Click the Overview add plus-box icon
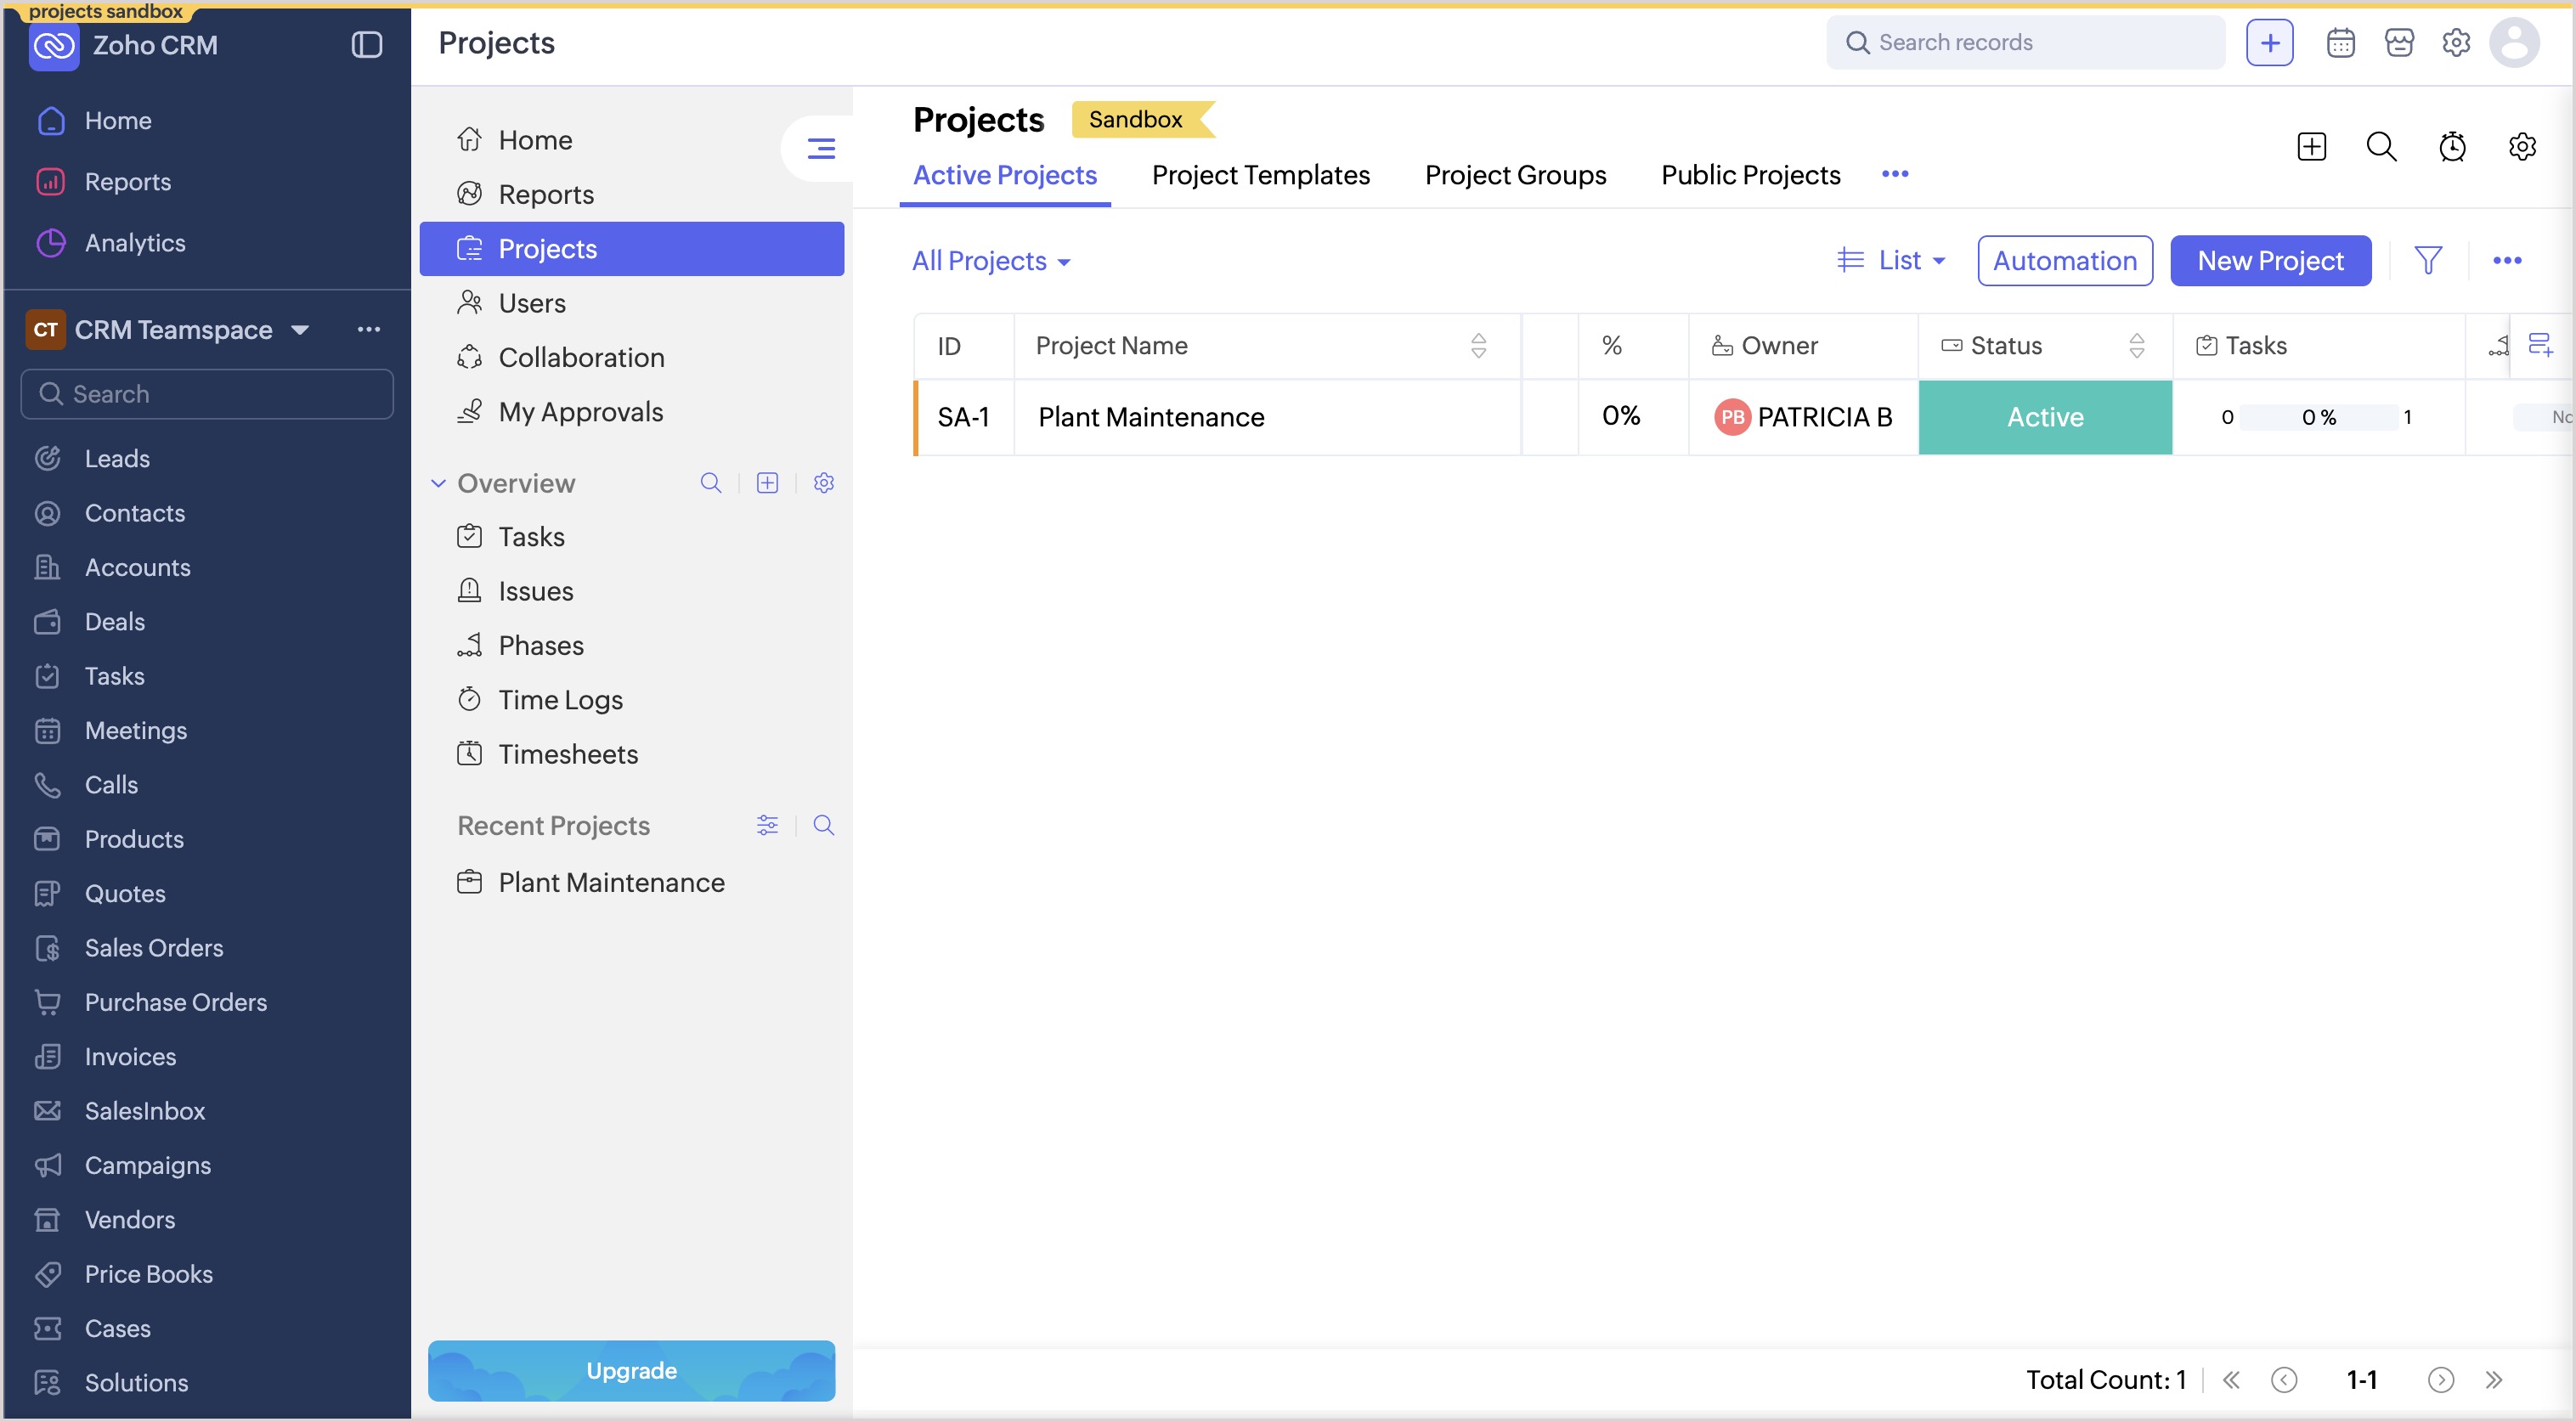2576x1422 pixels. click(767, 483)
